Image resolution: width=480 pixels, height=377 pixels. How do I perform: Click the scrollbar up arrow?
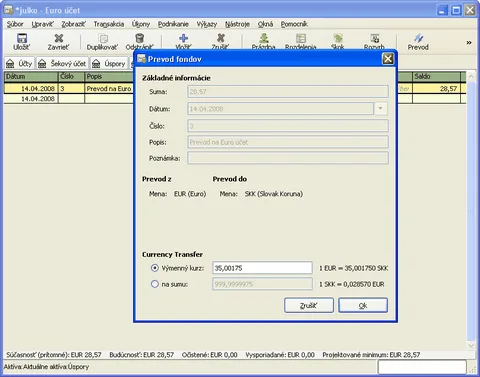click(471, 76)
